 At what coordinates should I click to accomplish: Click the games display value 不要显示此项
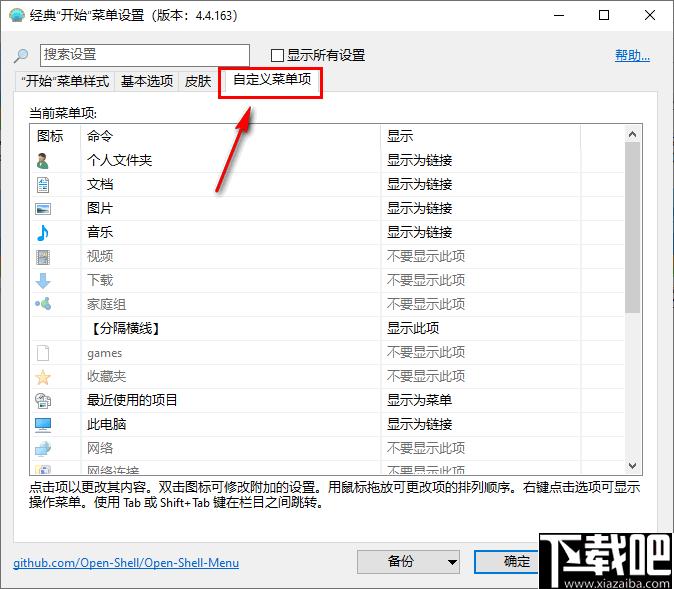coord(426,353)
